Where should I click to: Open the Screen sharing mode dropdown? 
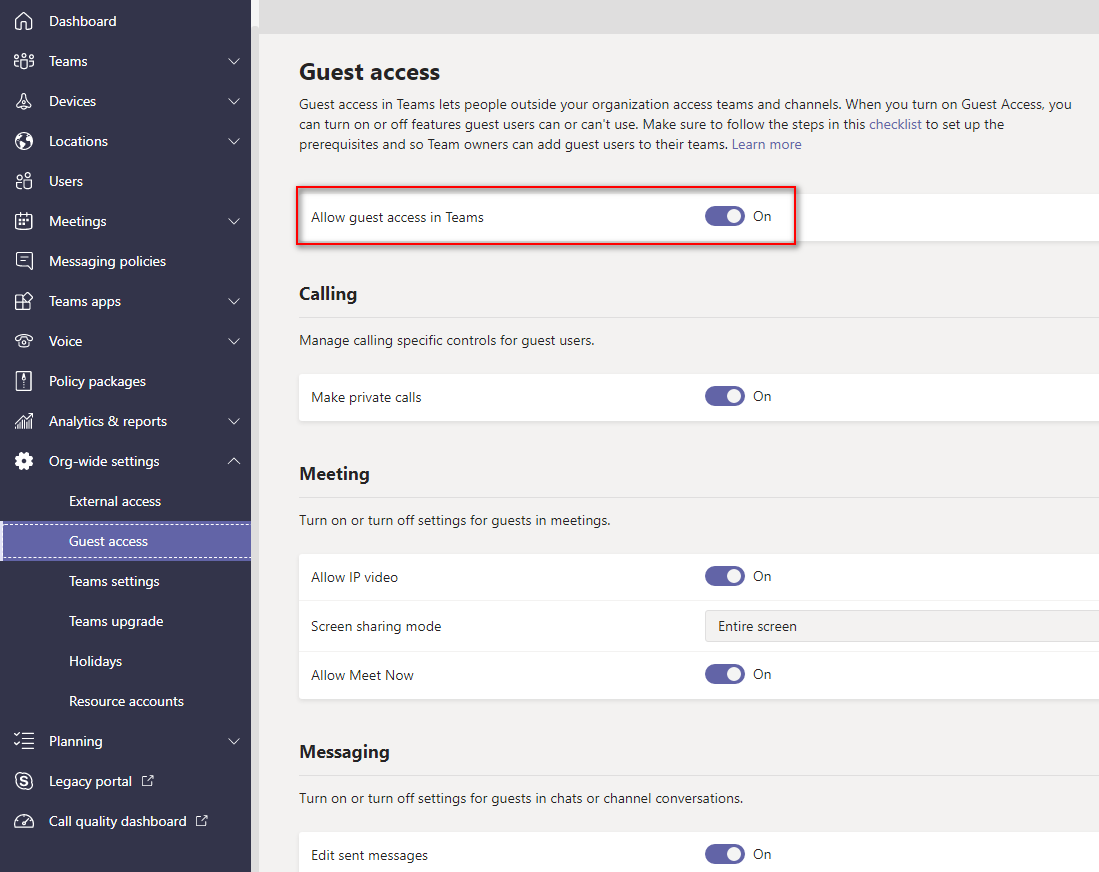tap(901, 626)
